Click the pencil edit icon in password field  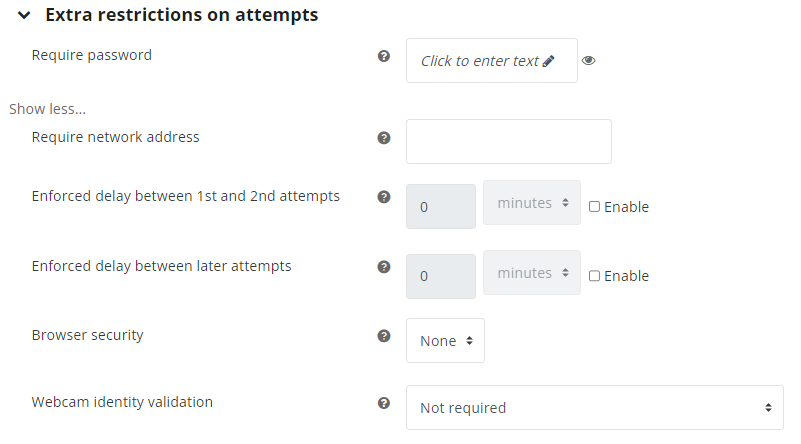pos(549,61)
